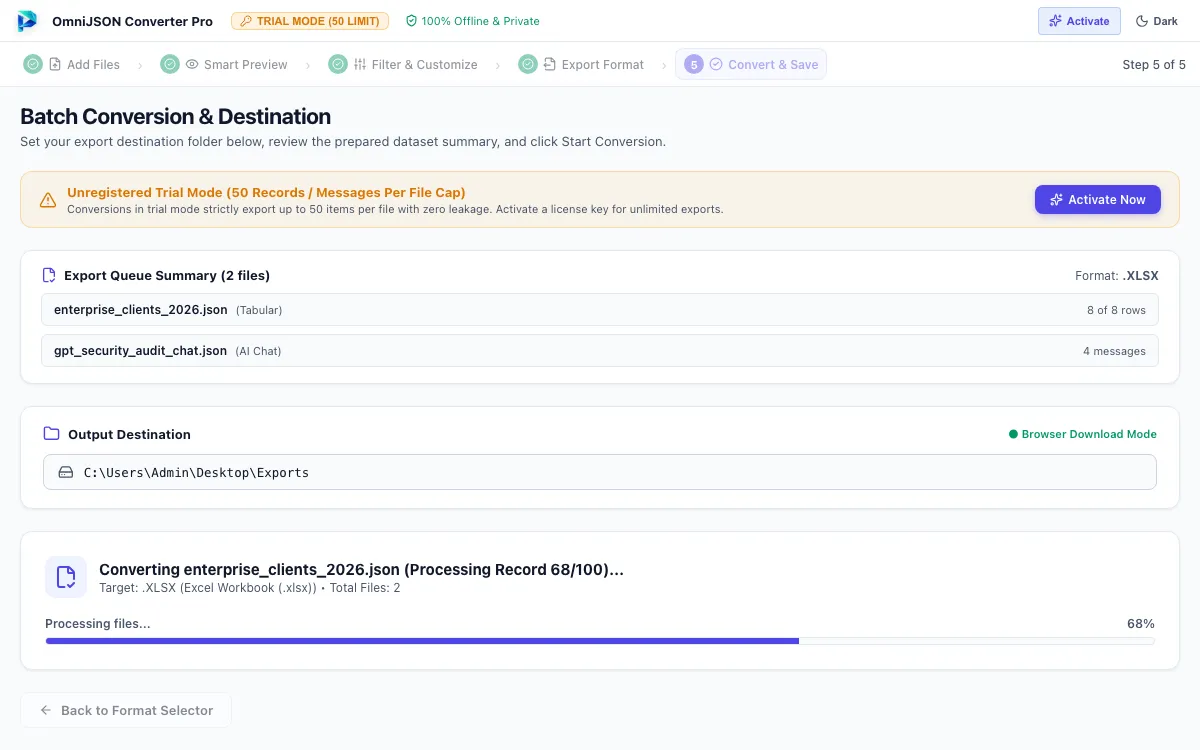Click the key icon in the trial badge
Screen dimensions: 1200x750
pos(246,21)
